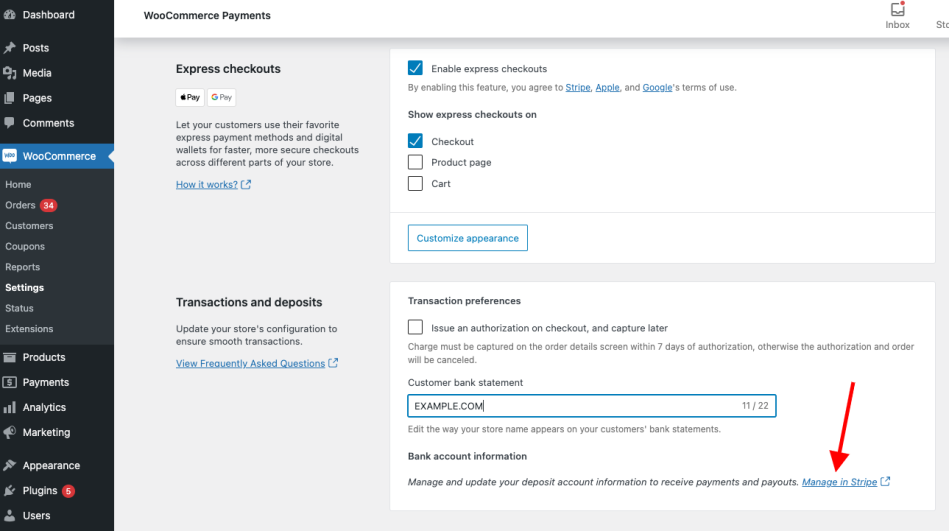Open Analytics bar chart icon

point(10,408)
